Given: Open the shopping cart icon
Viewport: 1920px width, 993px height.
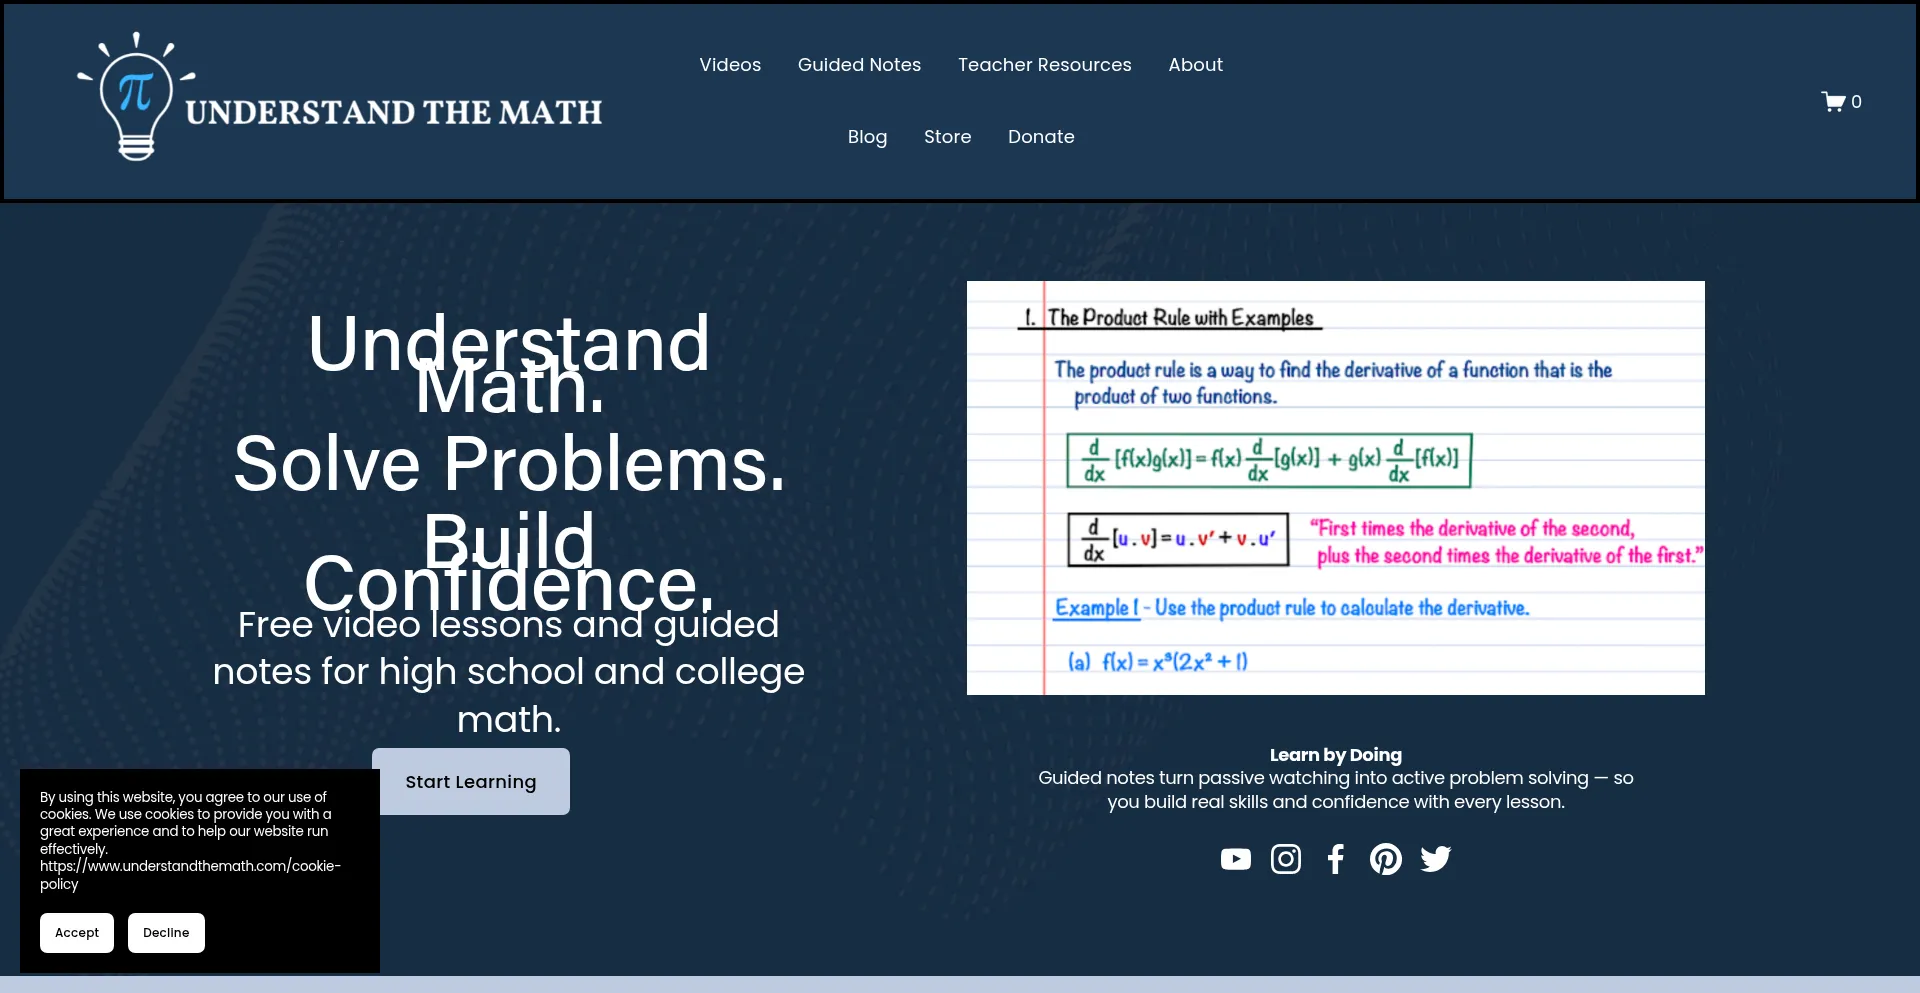Looking at the screenshot, I should [1833, 102].
